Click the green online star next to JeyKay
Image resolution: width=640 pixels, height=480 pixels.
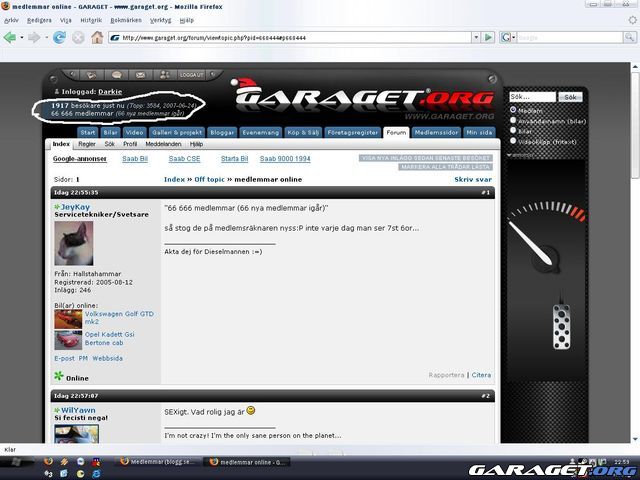tap(57, 207)
